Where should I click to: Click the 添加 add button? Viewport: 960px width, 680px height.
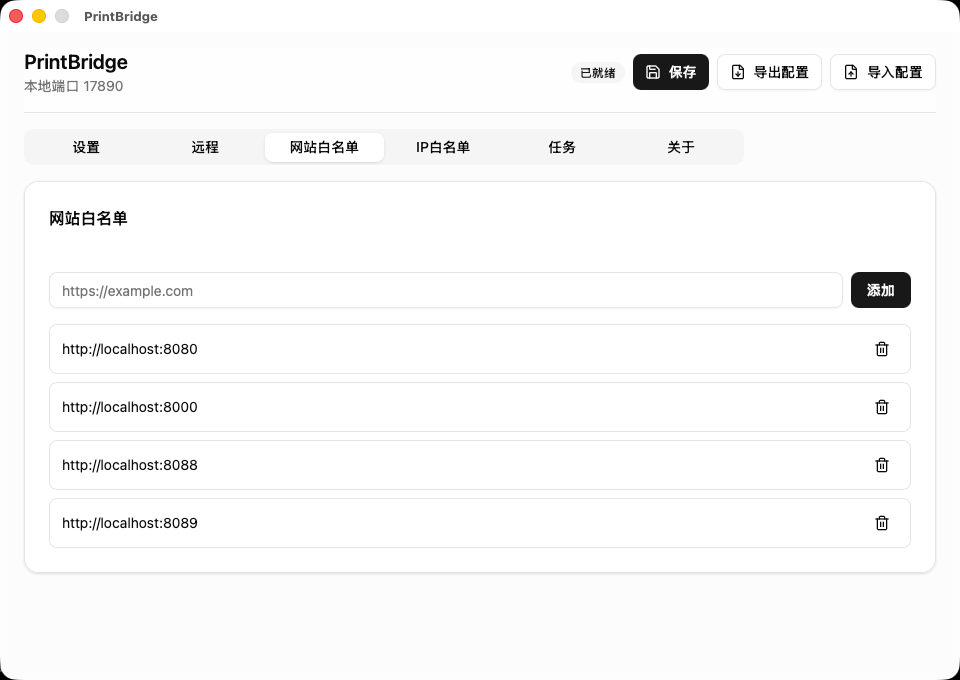pos(880,290)
